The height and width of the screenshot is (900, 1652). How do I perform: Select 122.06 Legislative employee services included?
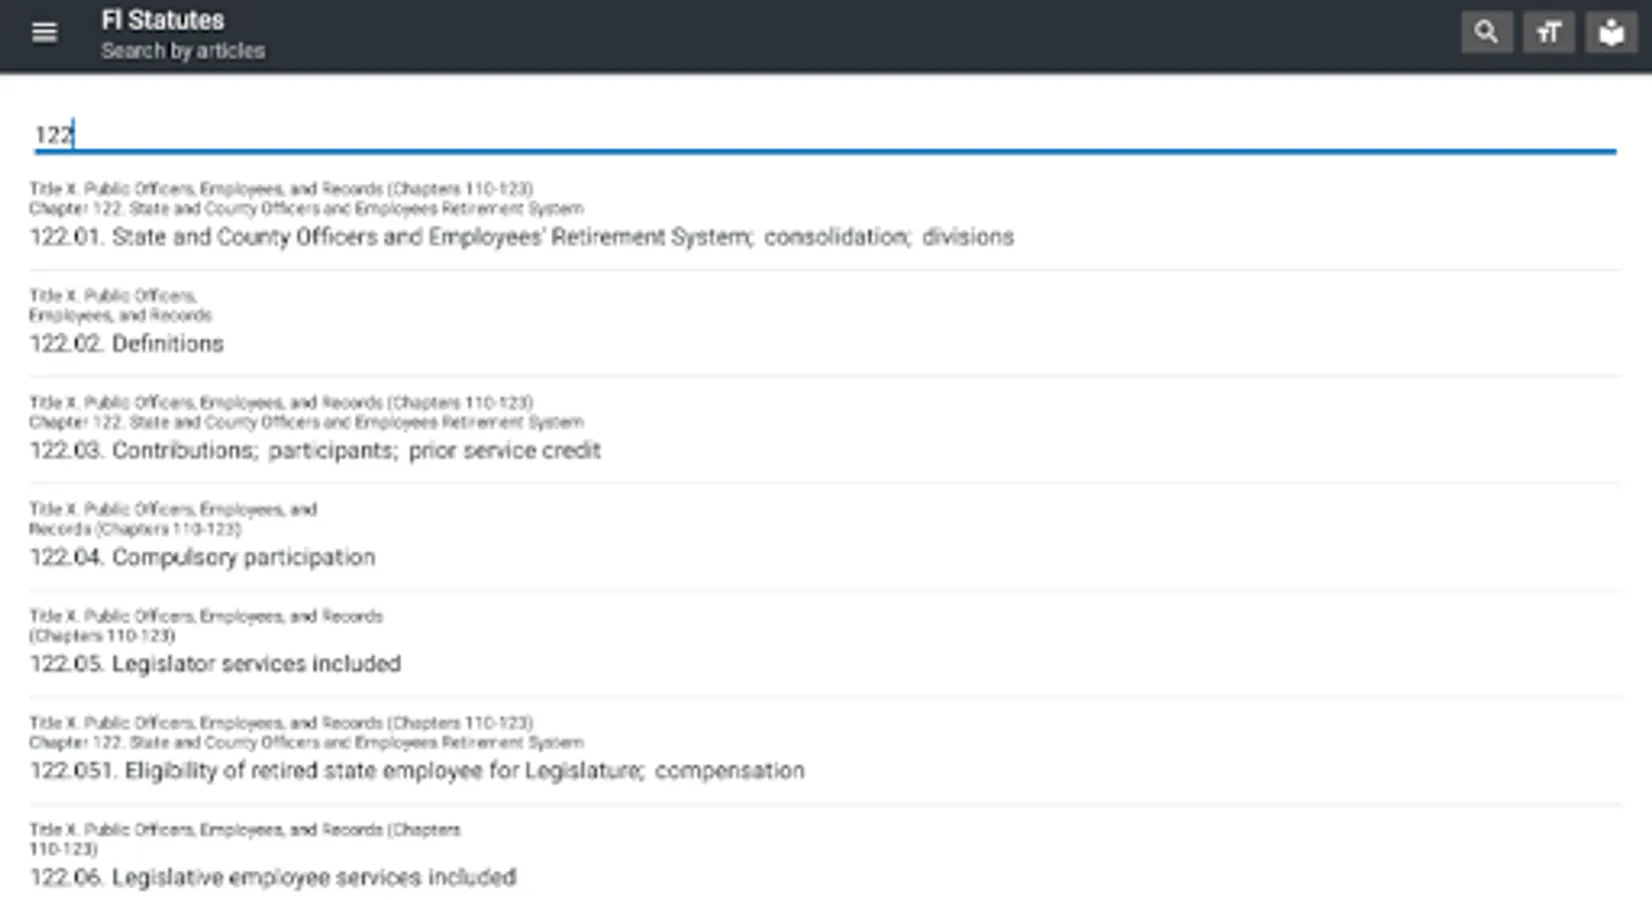point(273,878)
